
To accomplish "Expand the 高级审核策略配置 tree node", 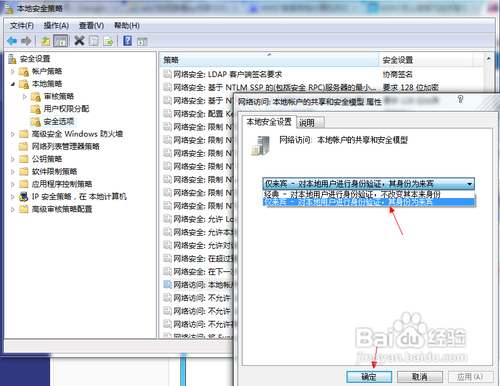I will pyautogui.click(x=13, y=210).
